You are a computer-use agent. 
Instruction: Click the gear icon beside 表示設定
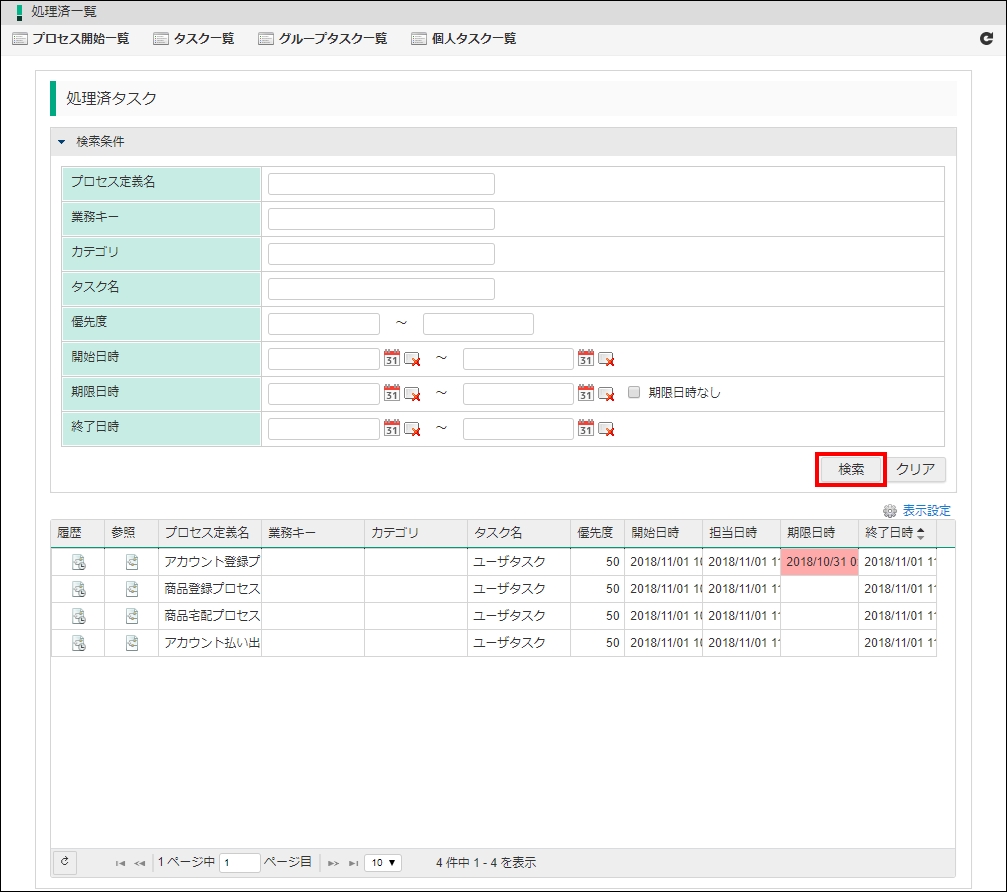point(890,510)
